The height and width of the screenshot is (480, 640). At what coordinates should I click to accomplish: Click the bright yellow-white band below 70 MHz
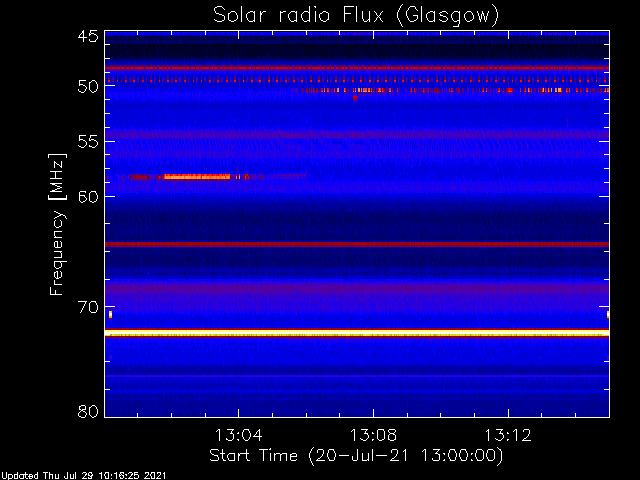tap(357, 334)
